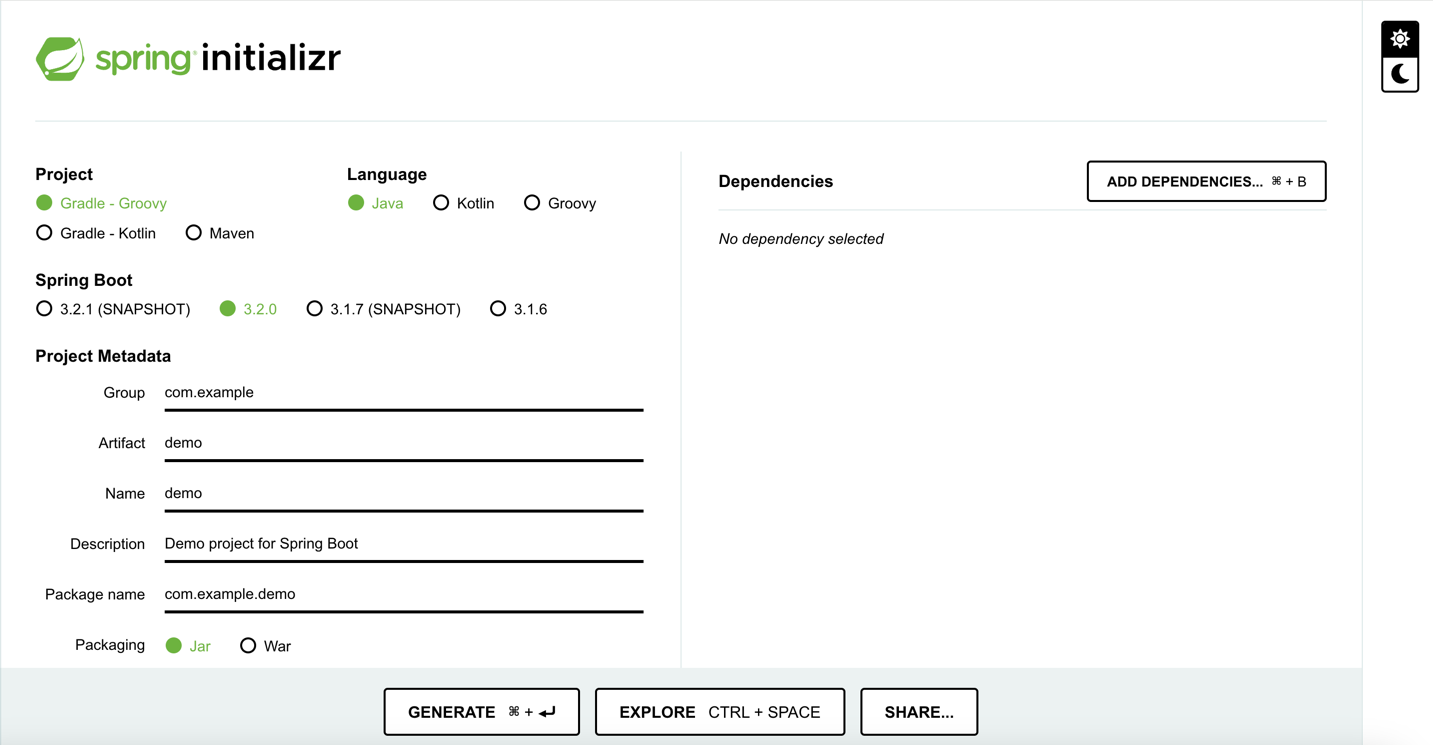Choose Java language
The image size is (1433, 745).
point(376,203)
